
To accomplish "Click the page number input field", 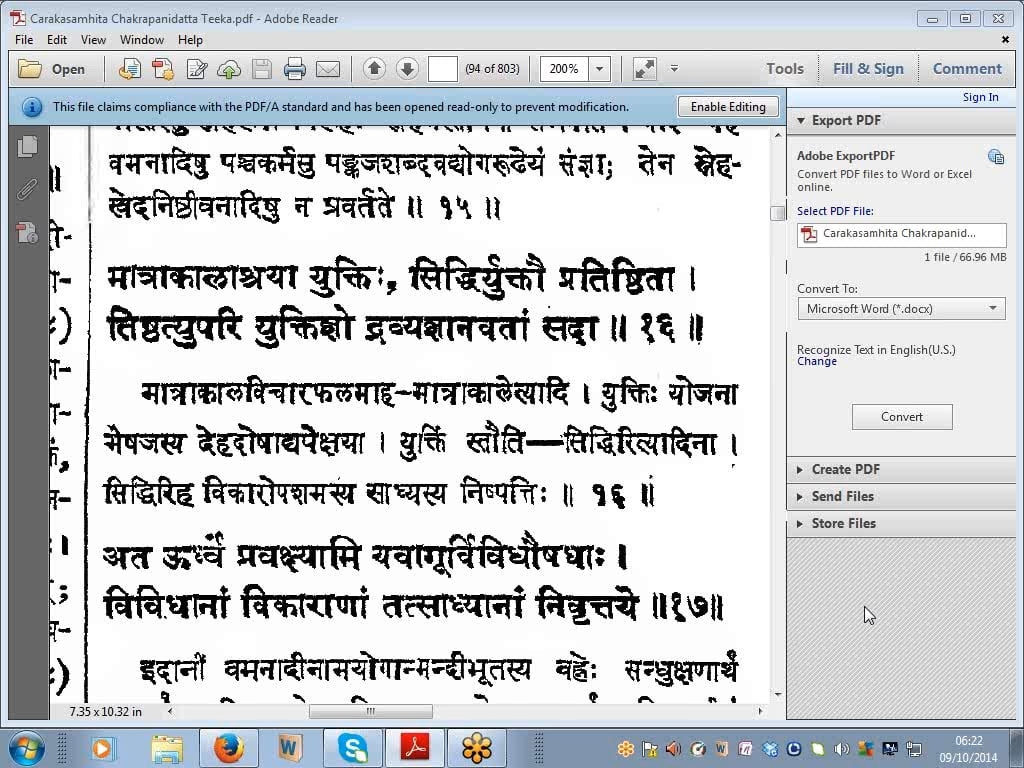I will pos(442,69).
